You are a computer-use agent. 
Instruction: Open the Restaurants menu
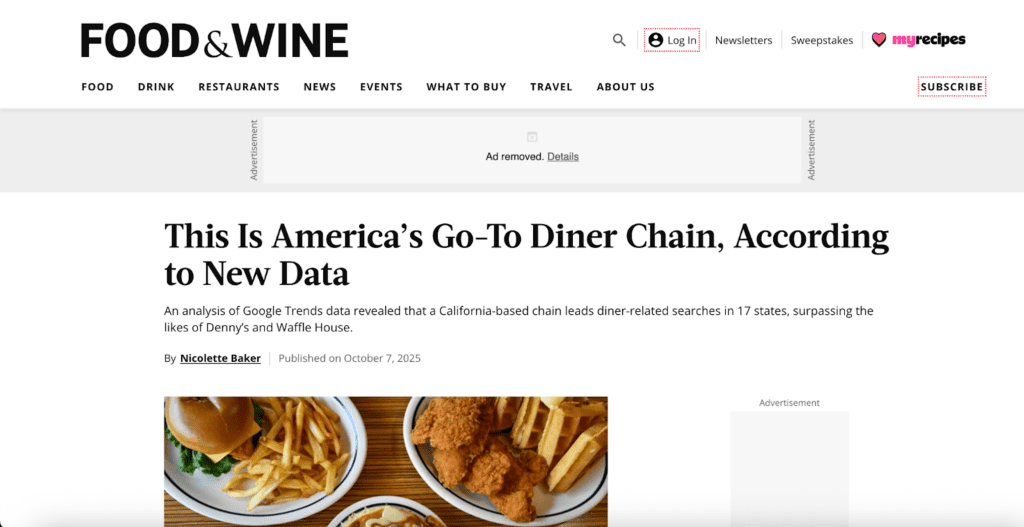pyautogui.click(x=239, y=87)
